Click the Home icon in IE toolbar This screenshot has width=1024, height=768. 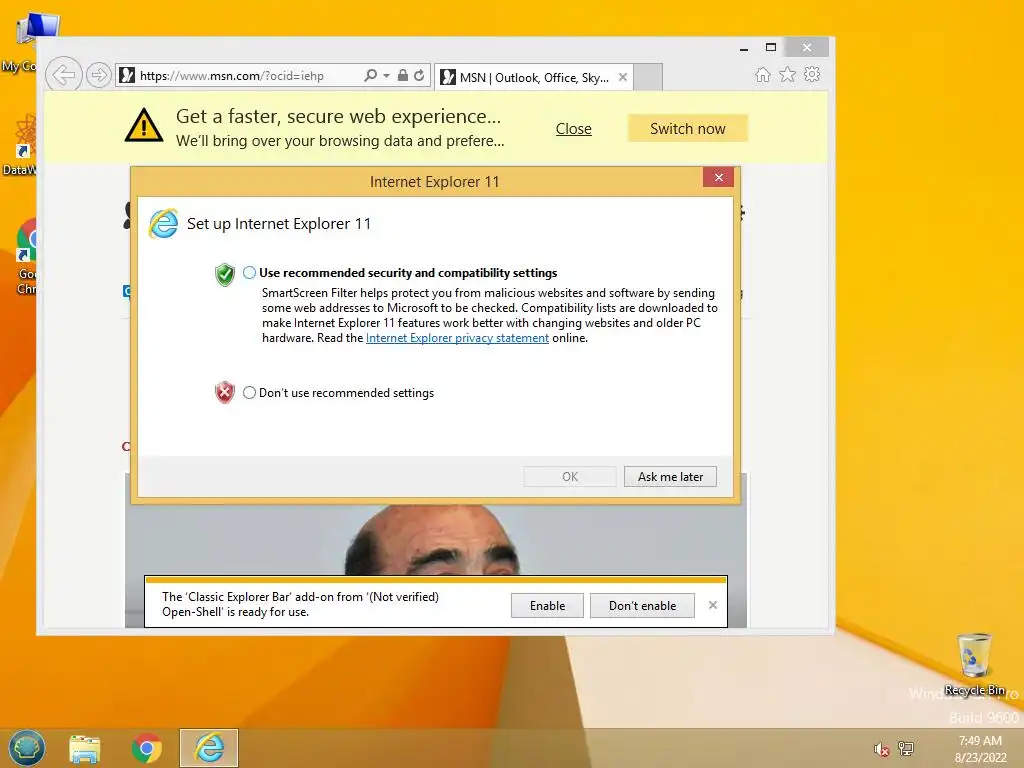point(763,74)
